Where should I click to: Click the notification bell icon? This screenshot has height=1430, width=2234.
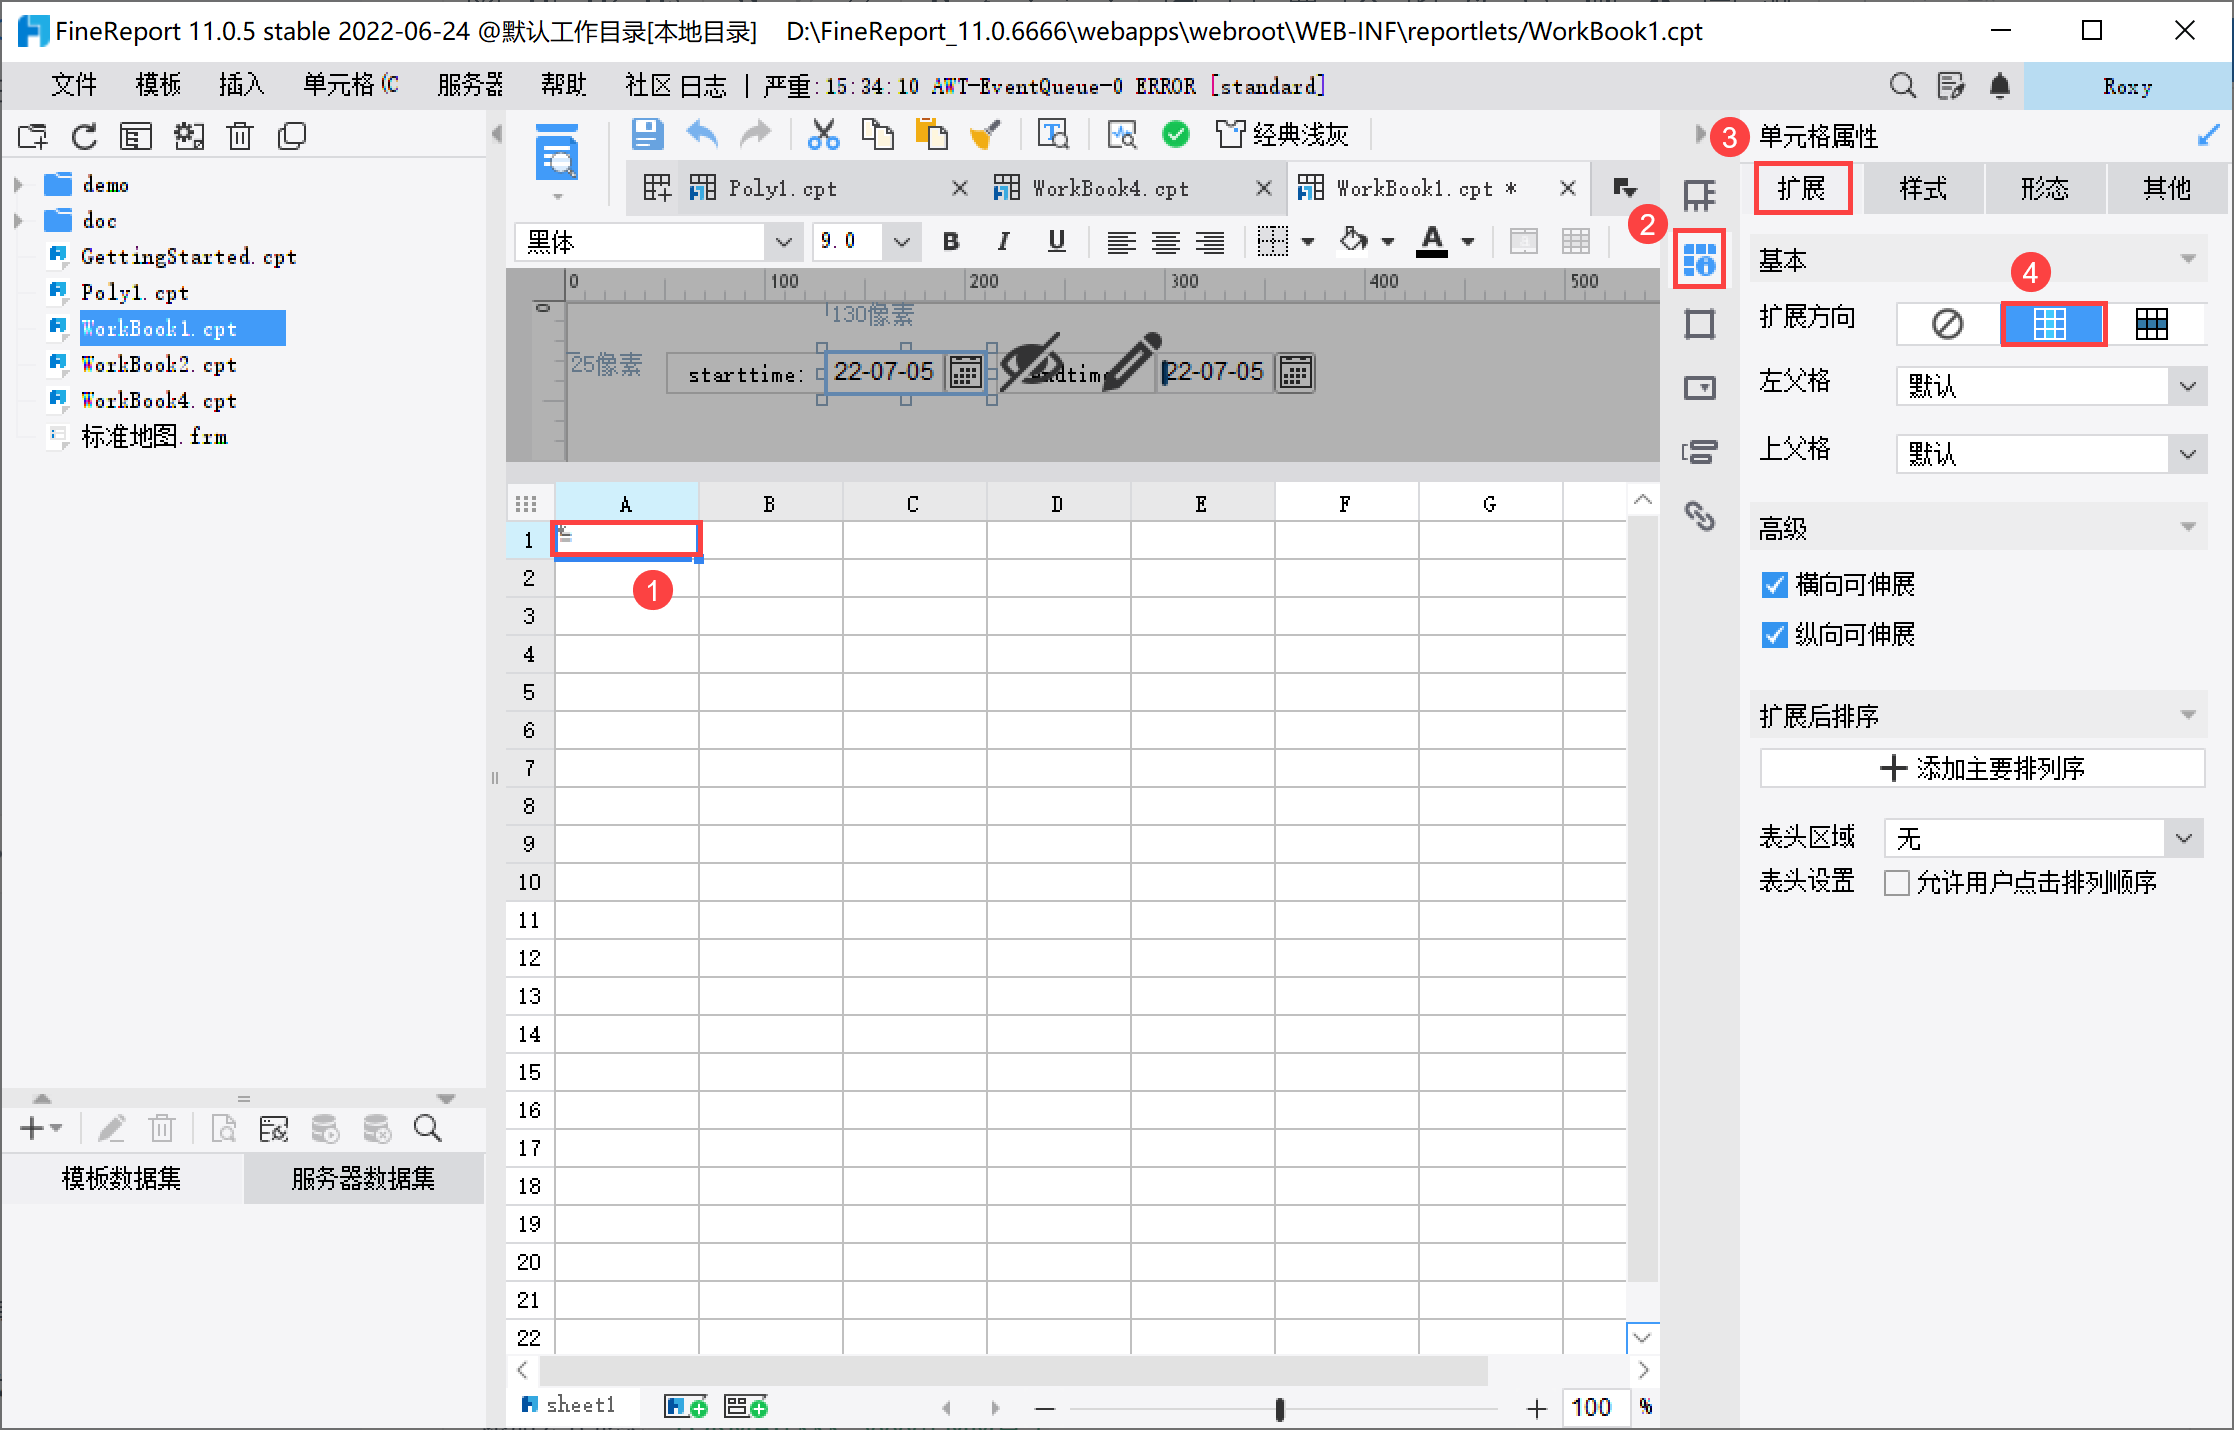pos(1999,86)
